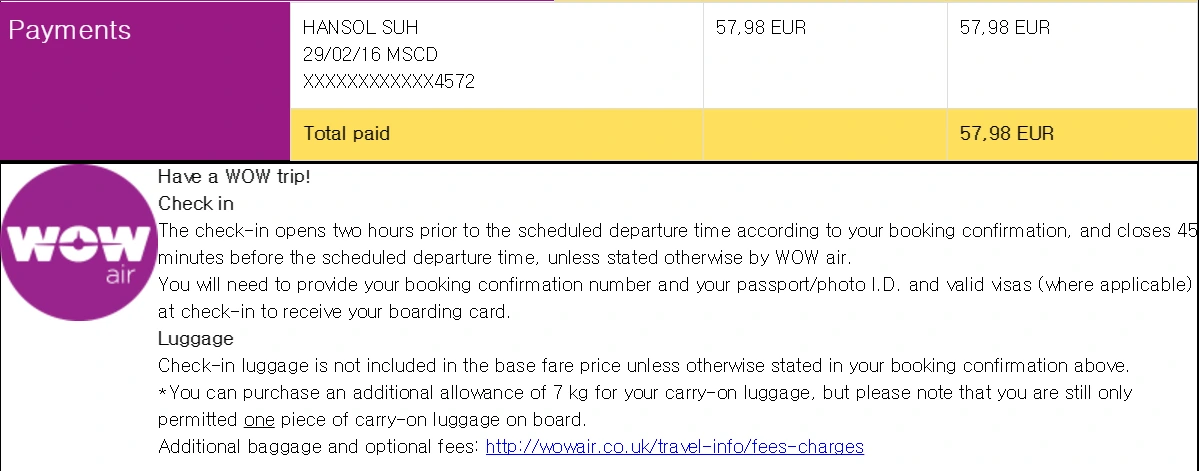
Task: Click the 'Have a WOW trip!' text
Action: [235, 177]
